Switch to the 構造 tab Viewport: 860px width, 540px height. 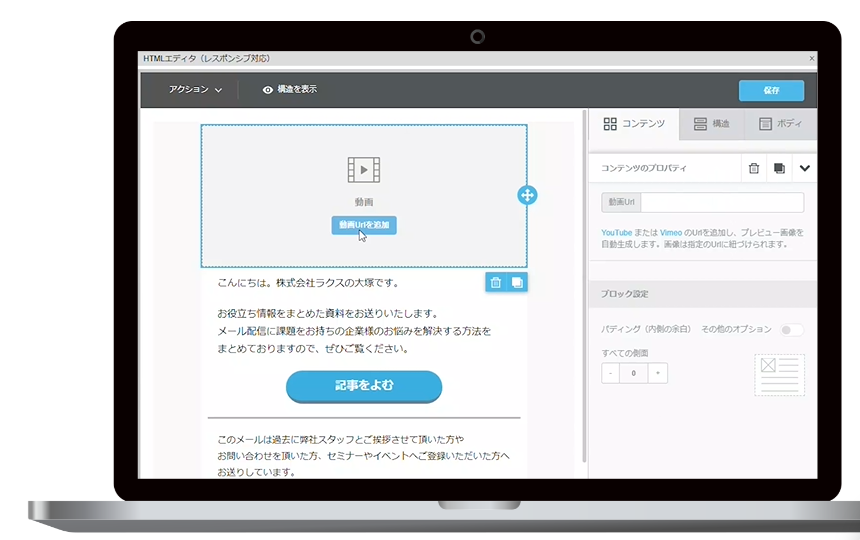click(x=711, y=124)
